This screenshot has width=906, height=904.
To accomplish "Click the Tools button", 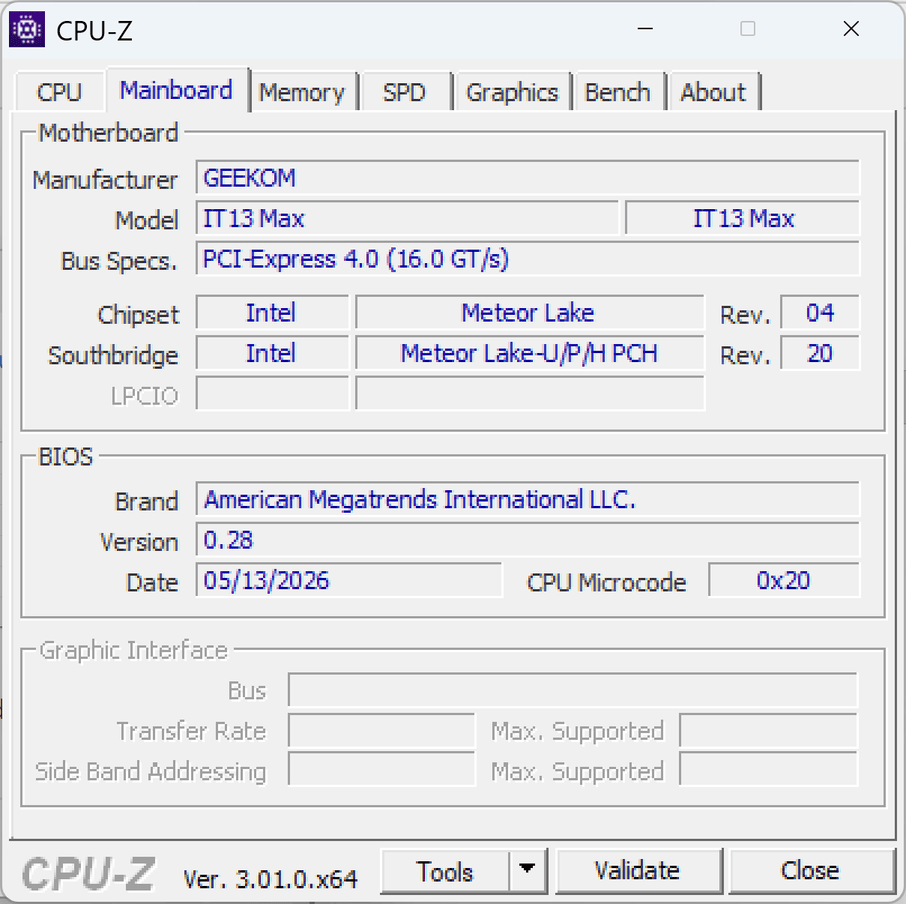I will (x=445, y=871).
